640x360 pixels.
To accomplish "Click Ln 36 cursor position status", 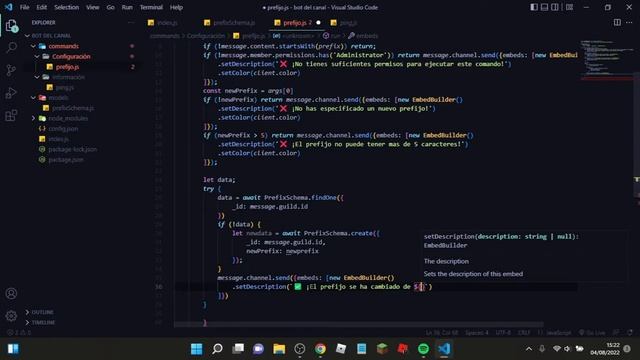I will (x=442, y=333).
